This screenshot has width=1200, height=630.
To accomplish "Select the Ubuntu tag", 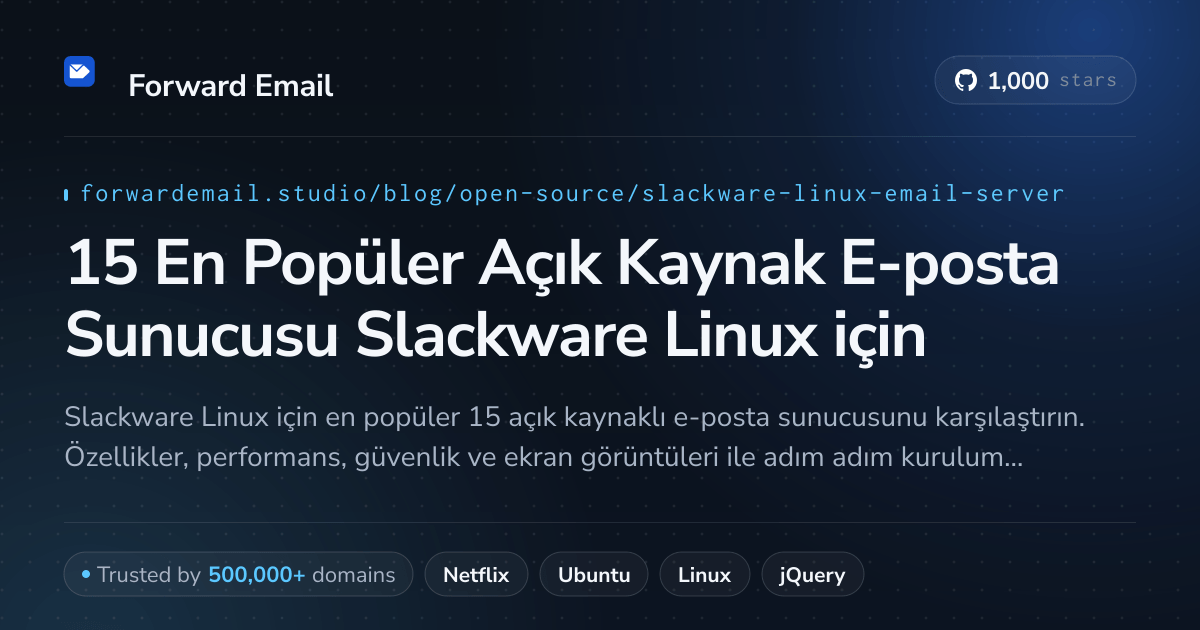I will coord(594,575).
